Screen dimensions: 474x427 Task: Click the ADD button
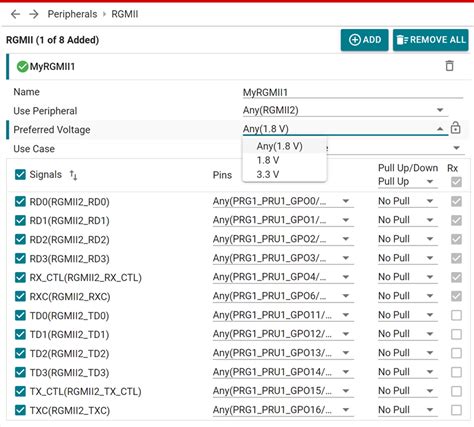[364, 40]
